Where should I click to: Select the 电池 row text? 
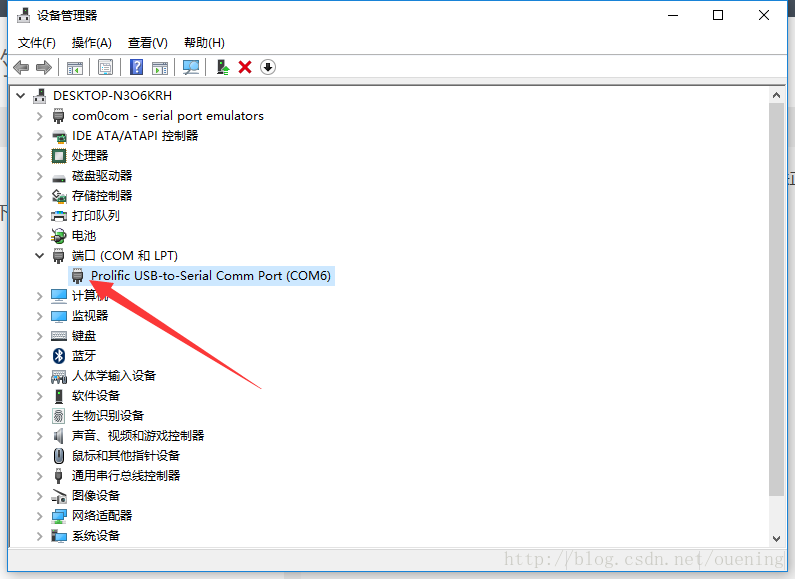(x=84, y=236)
